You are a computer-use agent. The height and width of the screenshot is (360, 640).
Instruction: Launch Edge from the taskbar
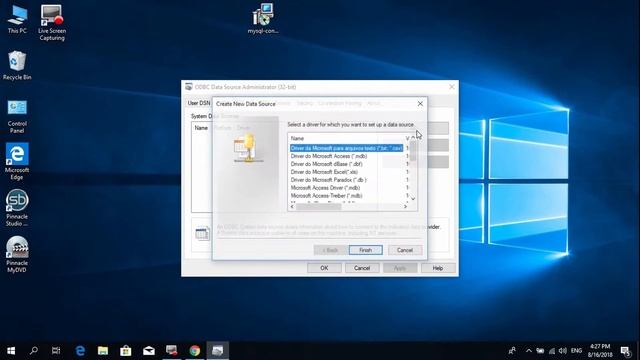pos(80,351)
